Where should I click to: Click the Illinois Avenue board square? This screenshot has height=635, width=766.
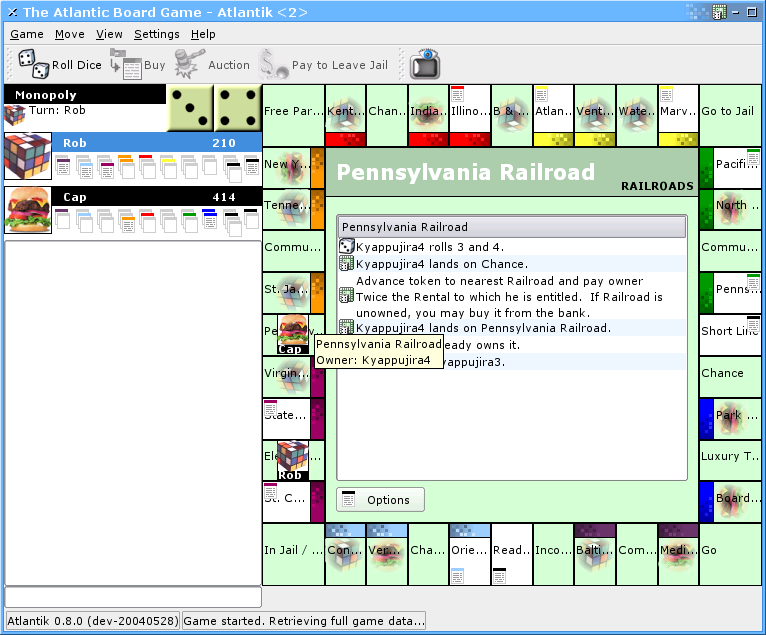pyautogui.click(x=470, y=115)
